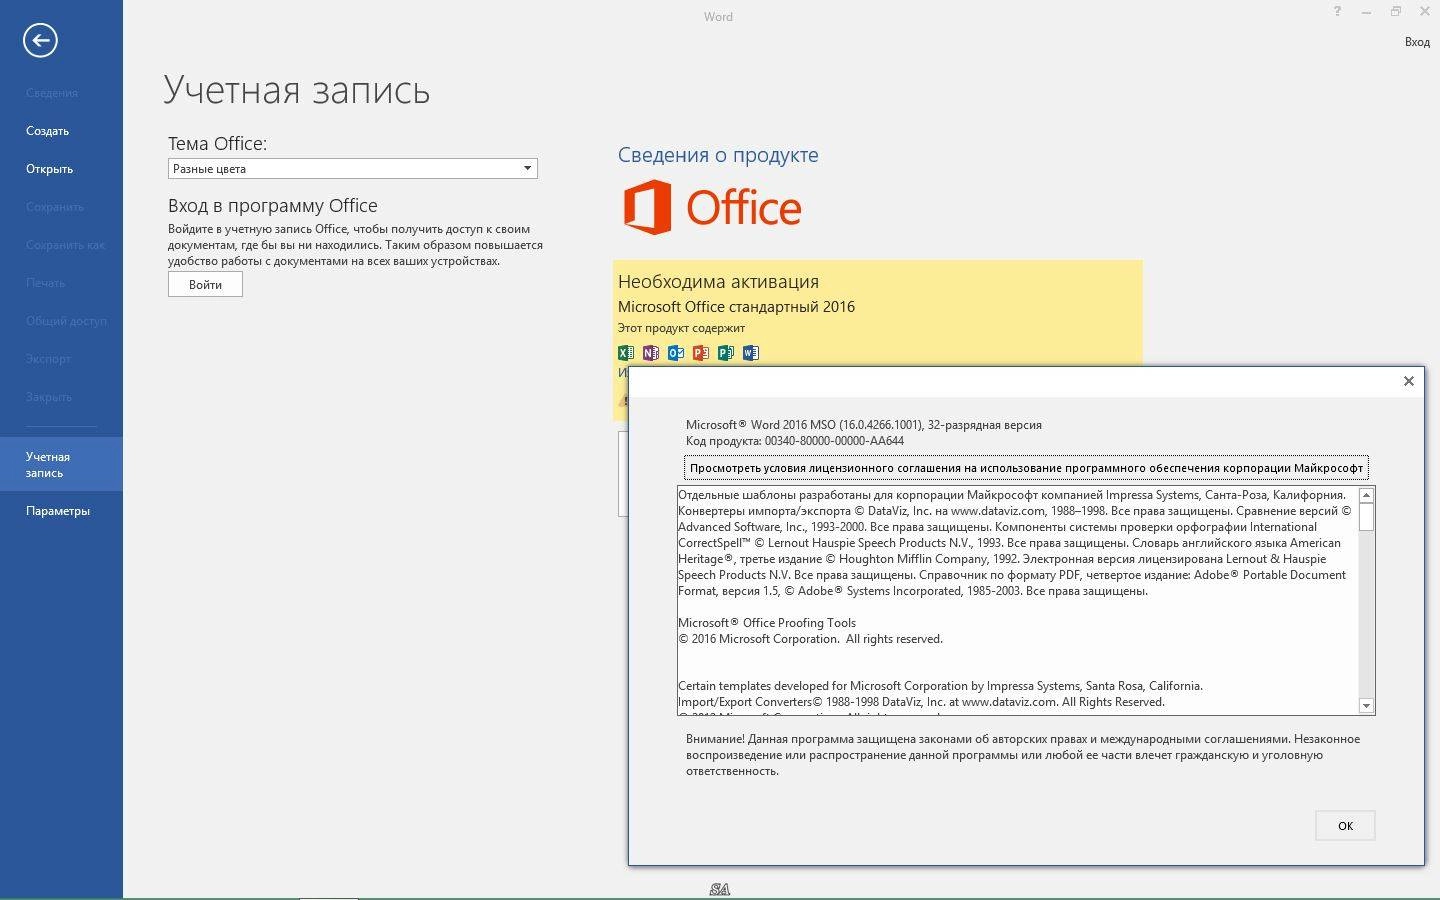
Task: Click the Word app icon
Action: pos(751,353)
